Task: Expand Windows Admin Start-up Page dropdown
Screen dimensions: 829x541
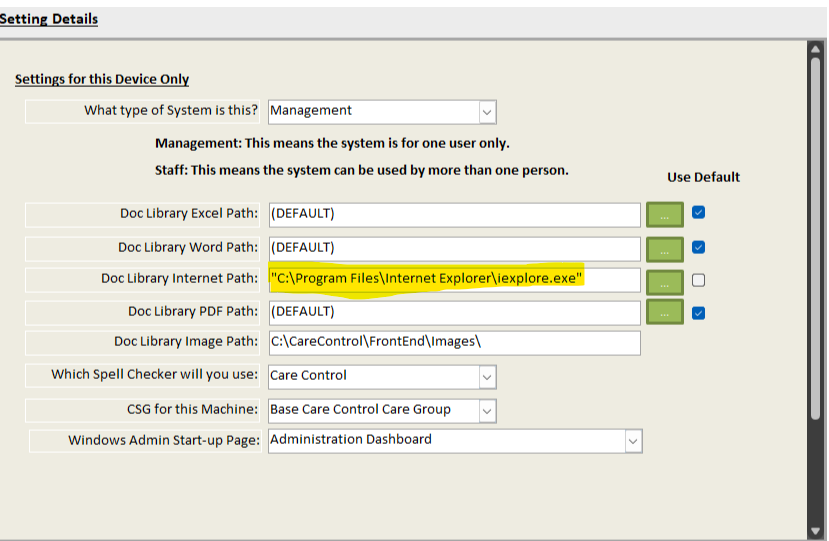Action: click(x=633, y=441)
